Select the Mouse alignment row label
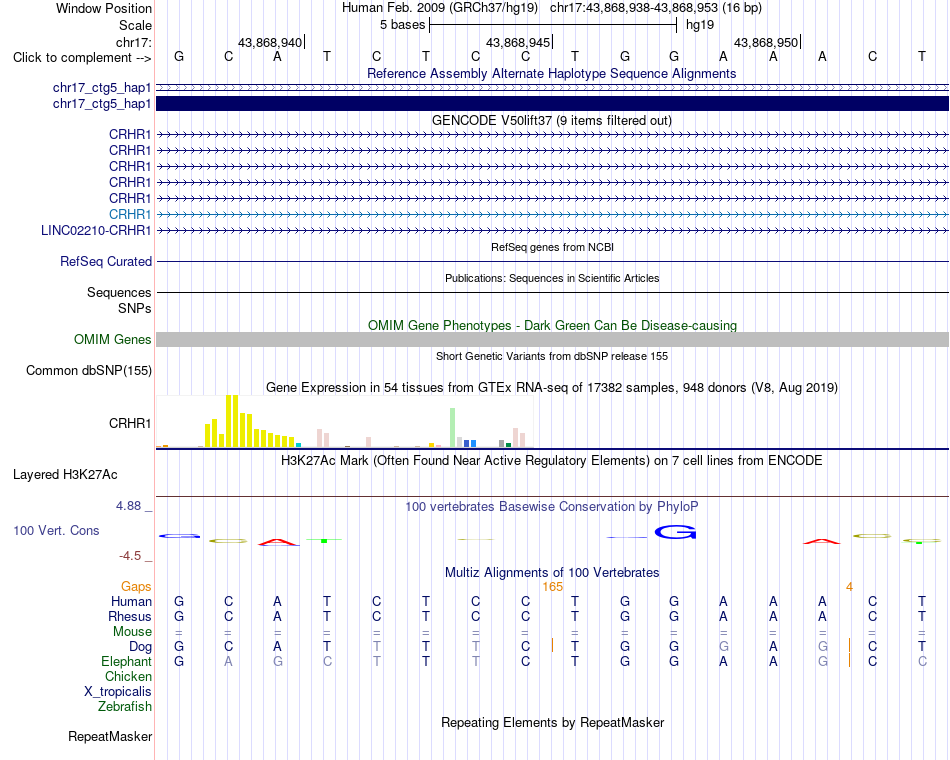The image size is (950, 760). pyautogui.click(x=132, y=632)
